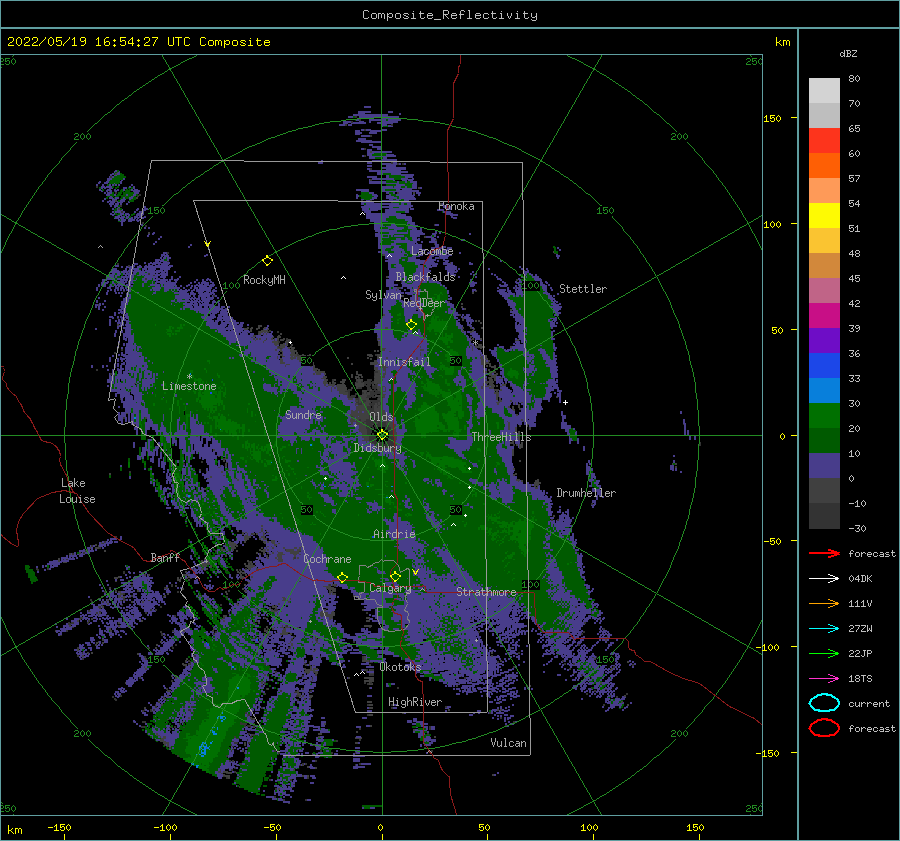The image size is (900, 841).
Task: Click the Banff label
Action: pyautogui.click(x=165, y=558)
